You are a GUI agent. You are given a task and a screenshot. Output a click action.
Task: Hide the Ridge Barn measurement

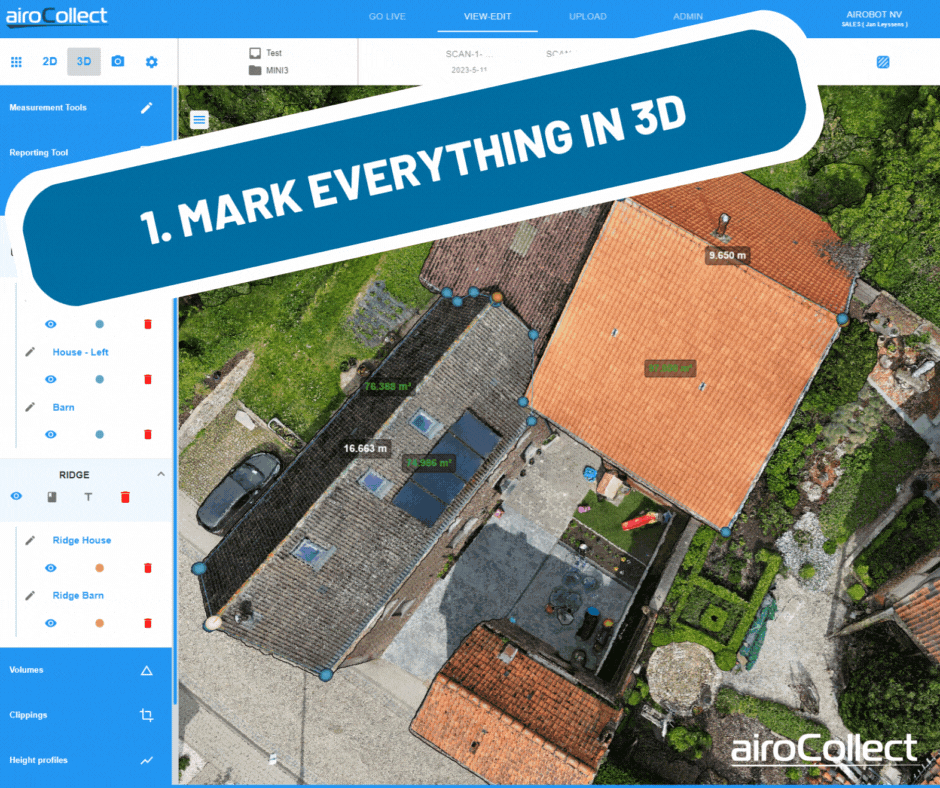50,623
